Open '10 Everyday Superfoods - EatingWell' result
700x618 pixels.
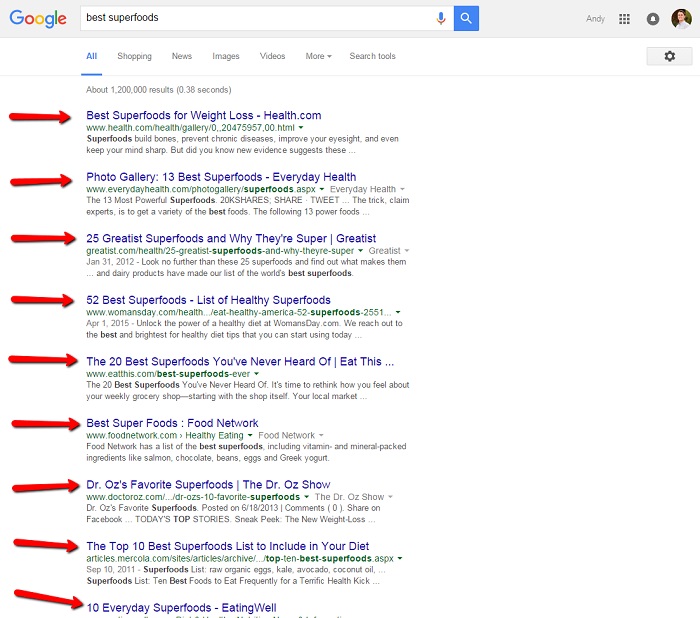pyautogui.click(x=181, y=608)
